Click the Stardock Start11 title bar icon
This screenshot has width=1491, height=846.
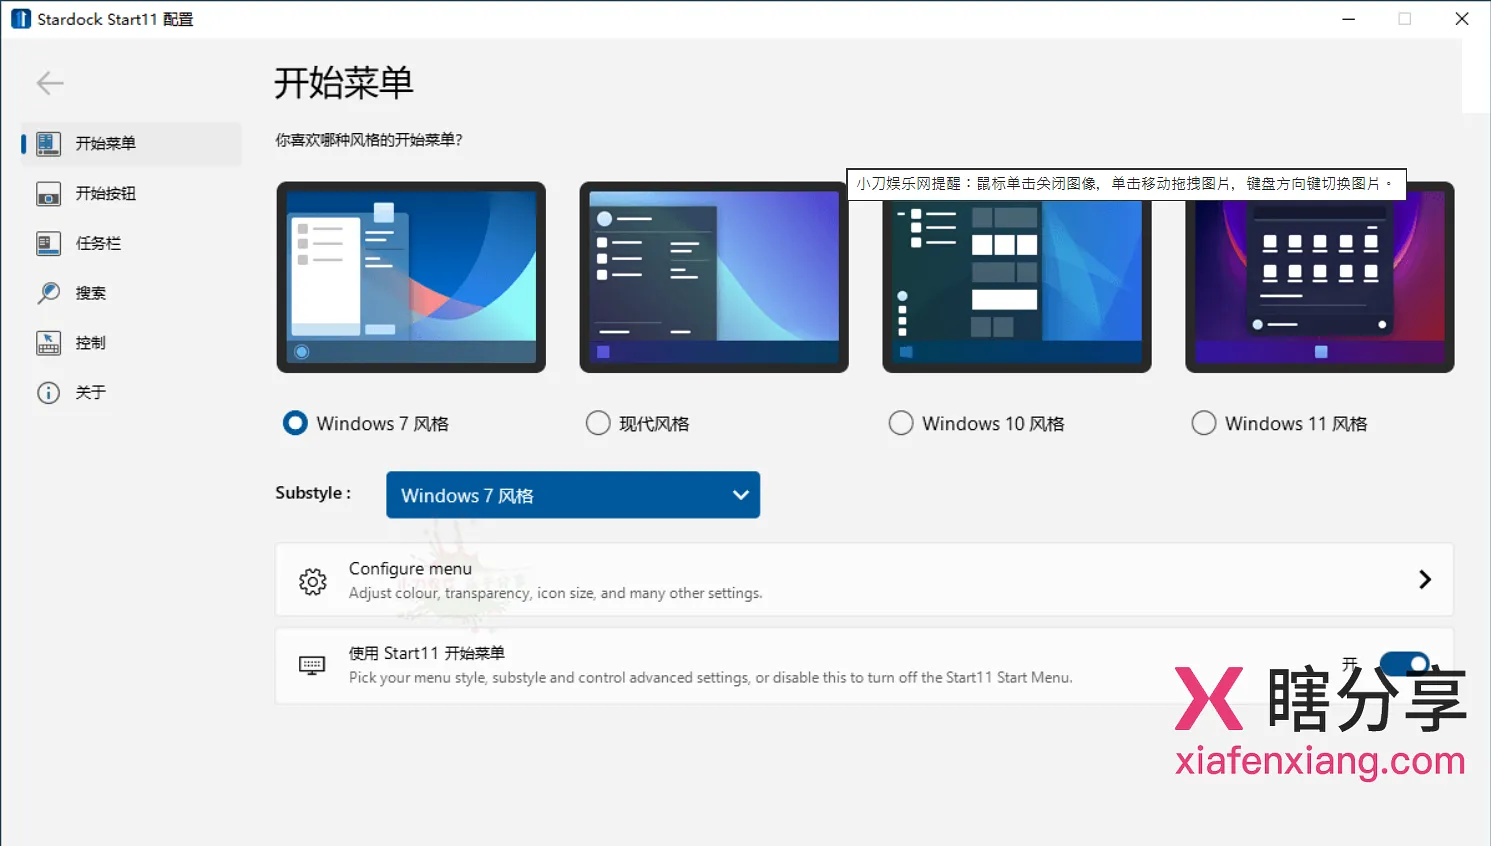[20, 19]
